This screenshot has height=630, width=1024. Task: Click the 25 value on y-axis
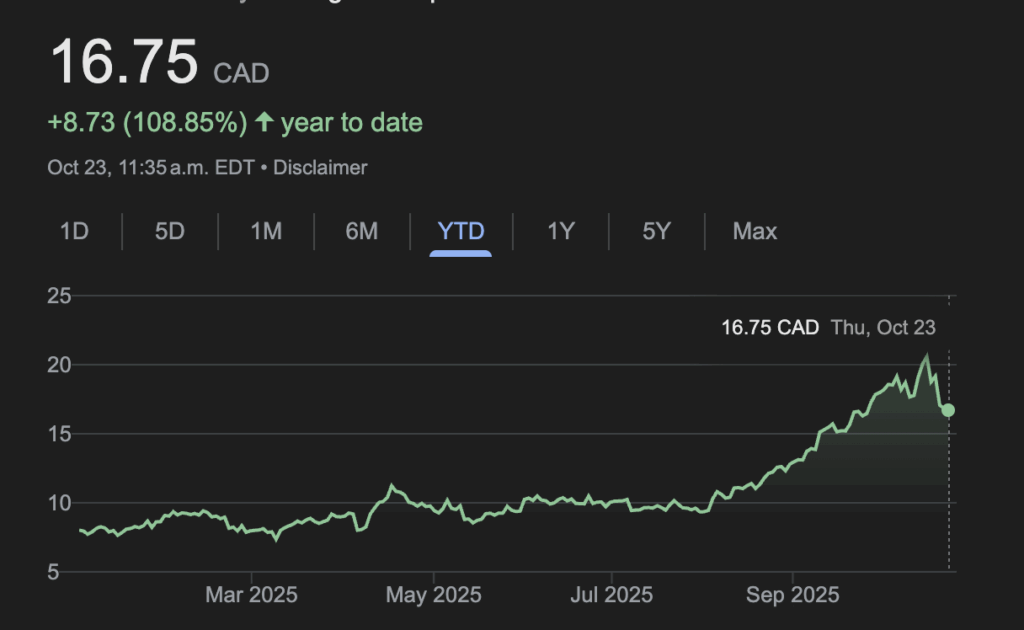pos(59,296)
